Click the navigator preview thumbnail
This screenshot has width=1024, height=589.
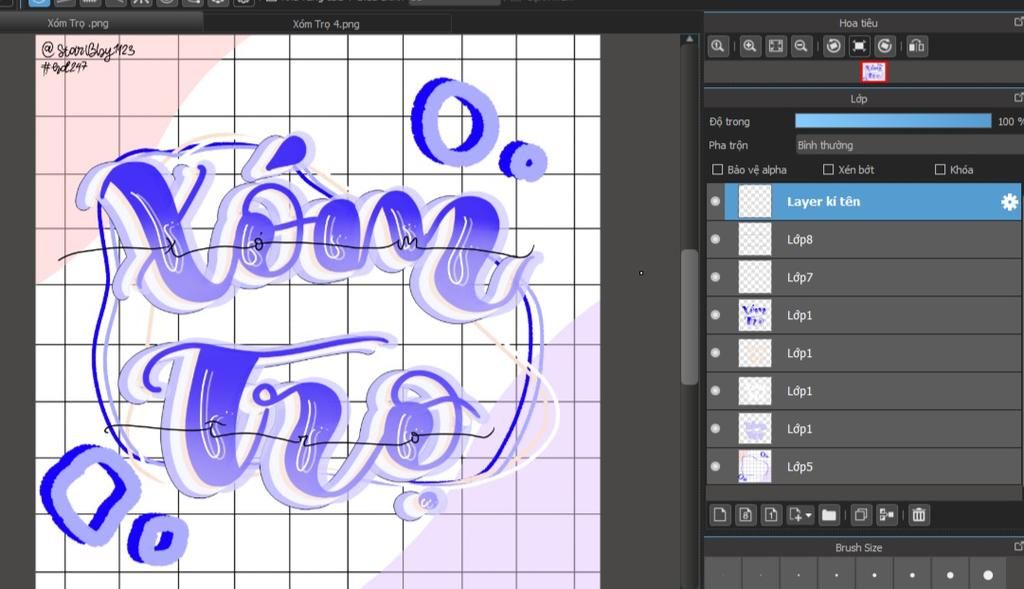(x=874, y=72)
